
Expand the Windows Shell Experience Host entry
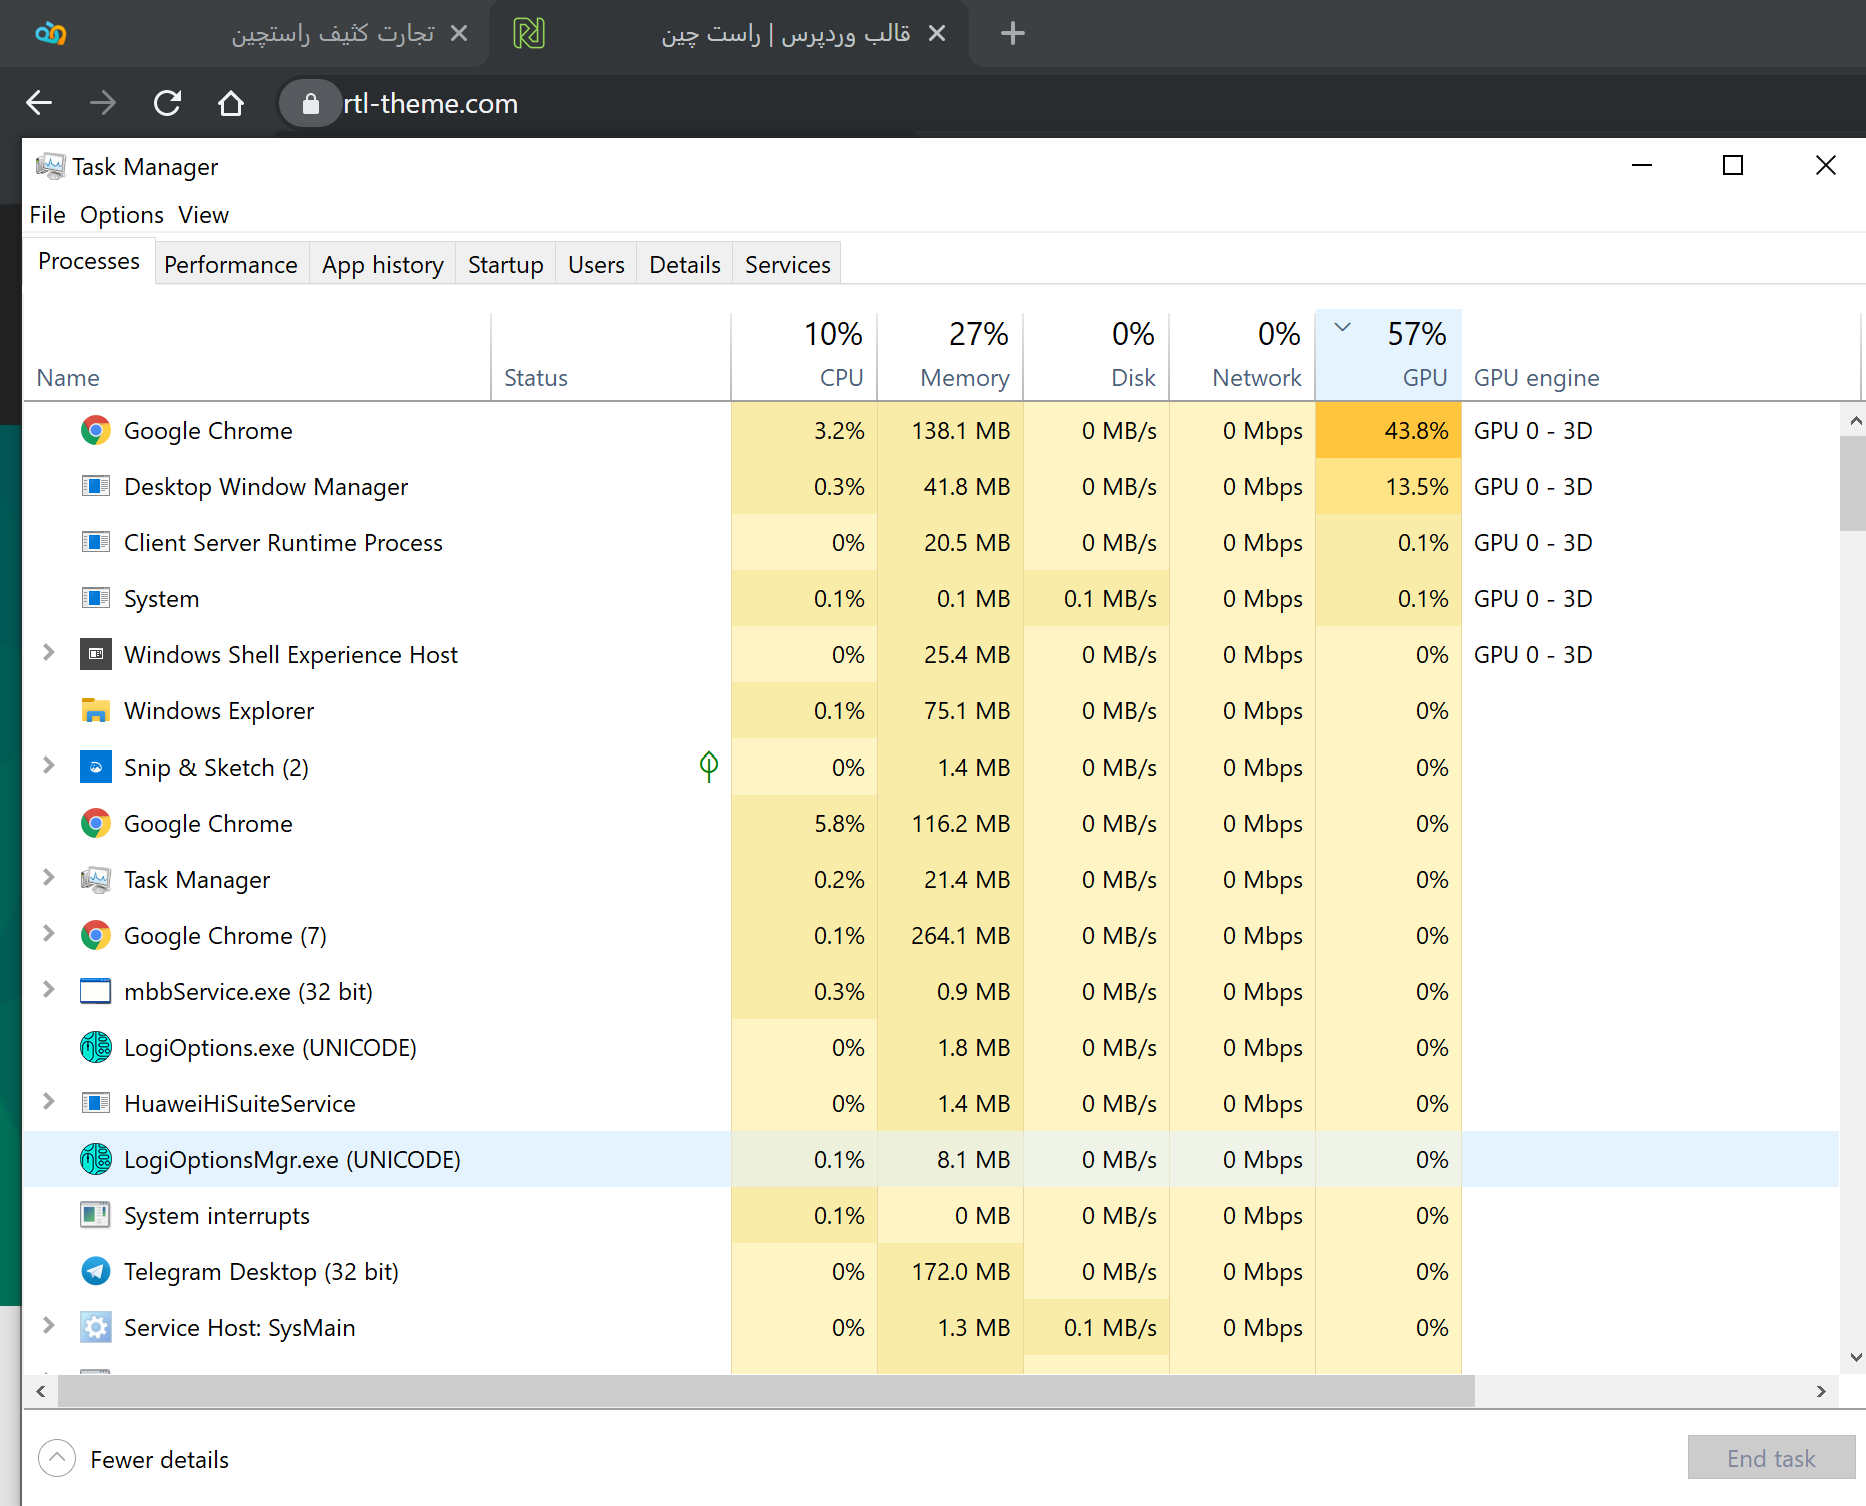[x=48, y=653]
